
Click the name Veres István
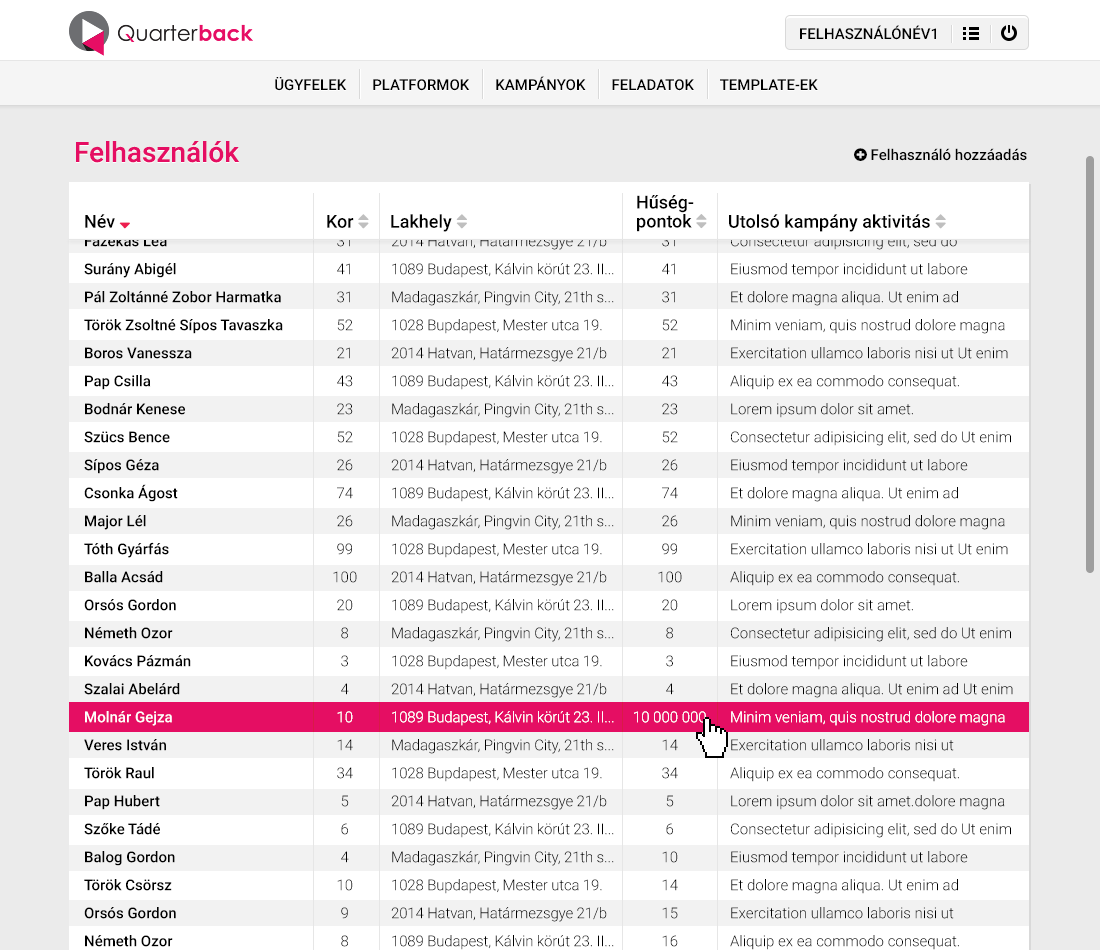click(x=126, y=746)
